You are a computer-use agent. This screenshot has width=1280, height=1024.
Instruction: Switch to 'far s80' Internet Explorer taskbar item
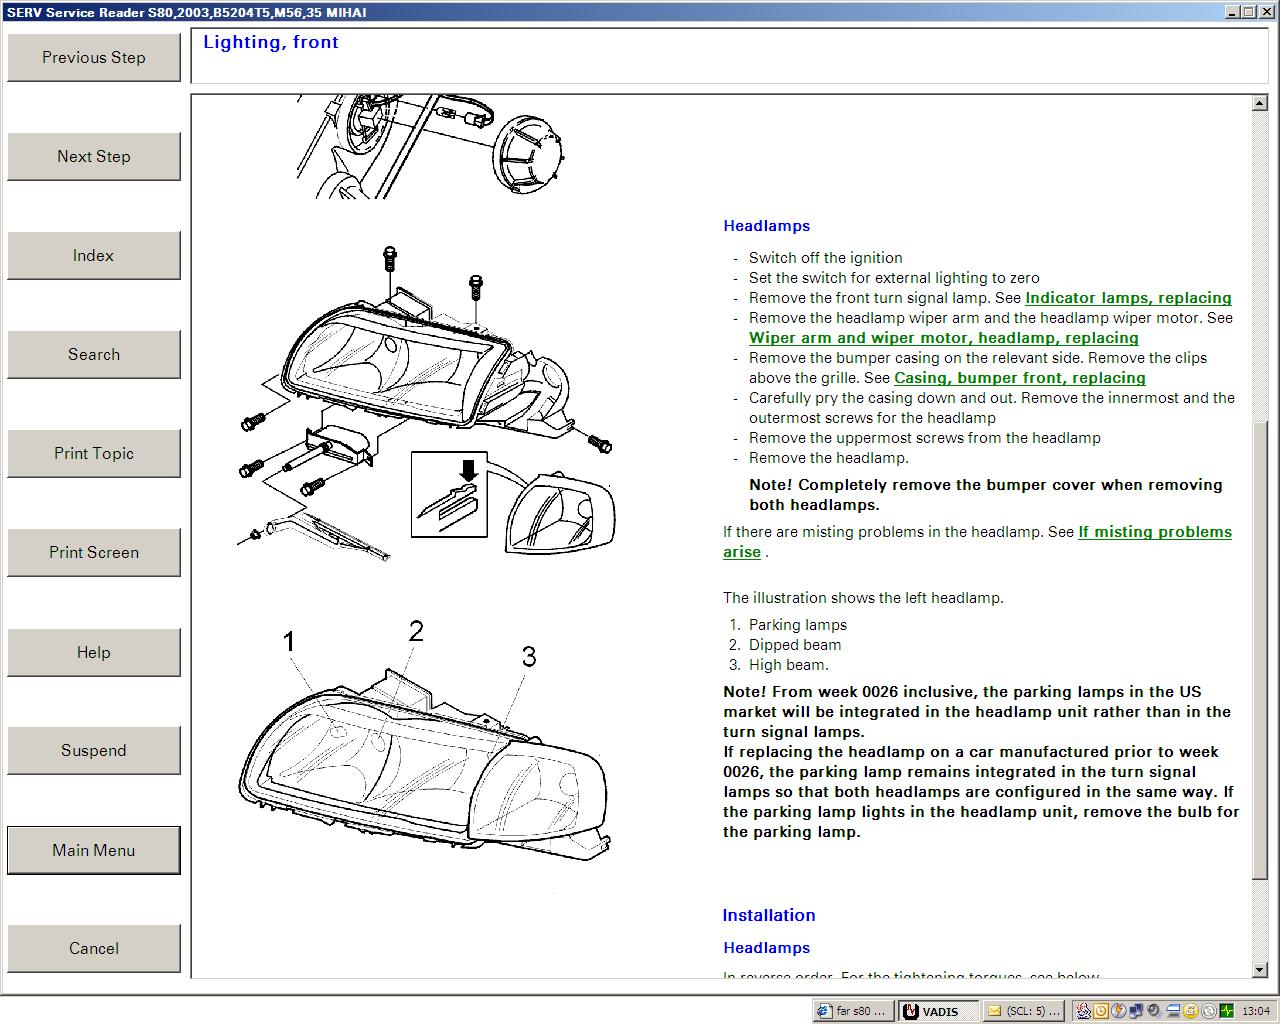(852, 1011)
